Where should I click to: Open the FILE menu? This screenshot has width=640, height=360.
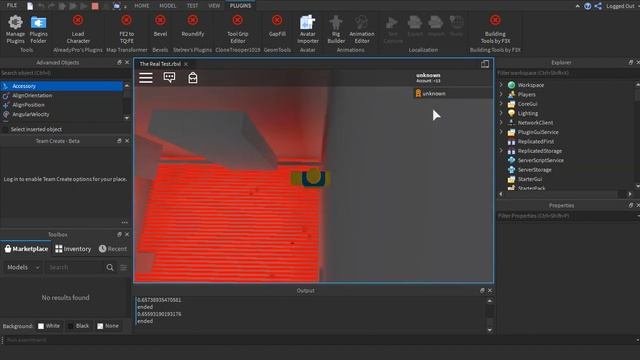coord(12,6)
